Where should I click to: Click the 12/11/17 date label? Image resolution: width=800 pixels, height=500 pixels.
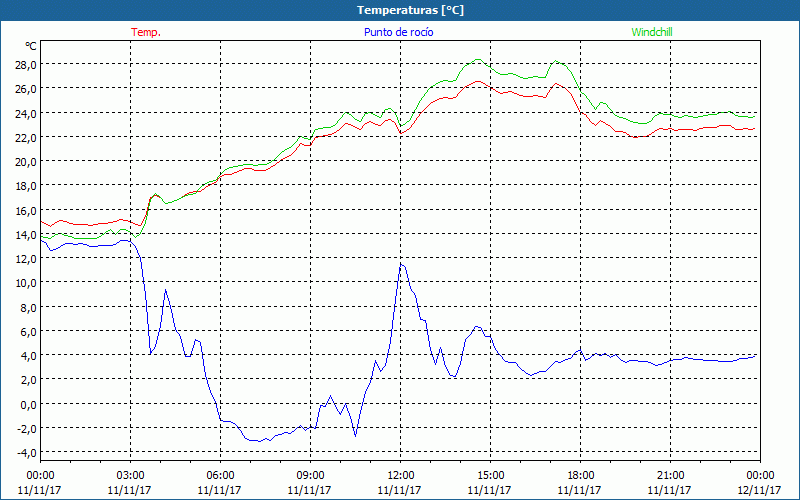pyautogui.click(x=759, y=490)
